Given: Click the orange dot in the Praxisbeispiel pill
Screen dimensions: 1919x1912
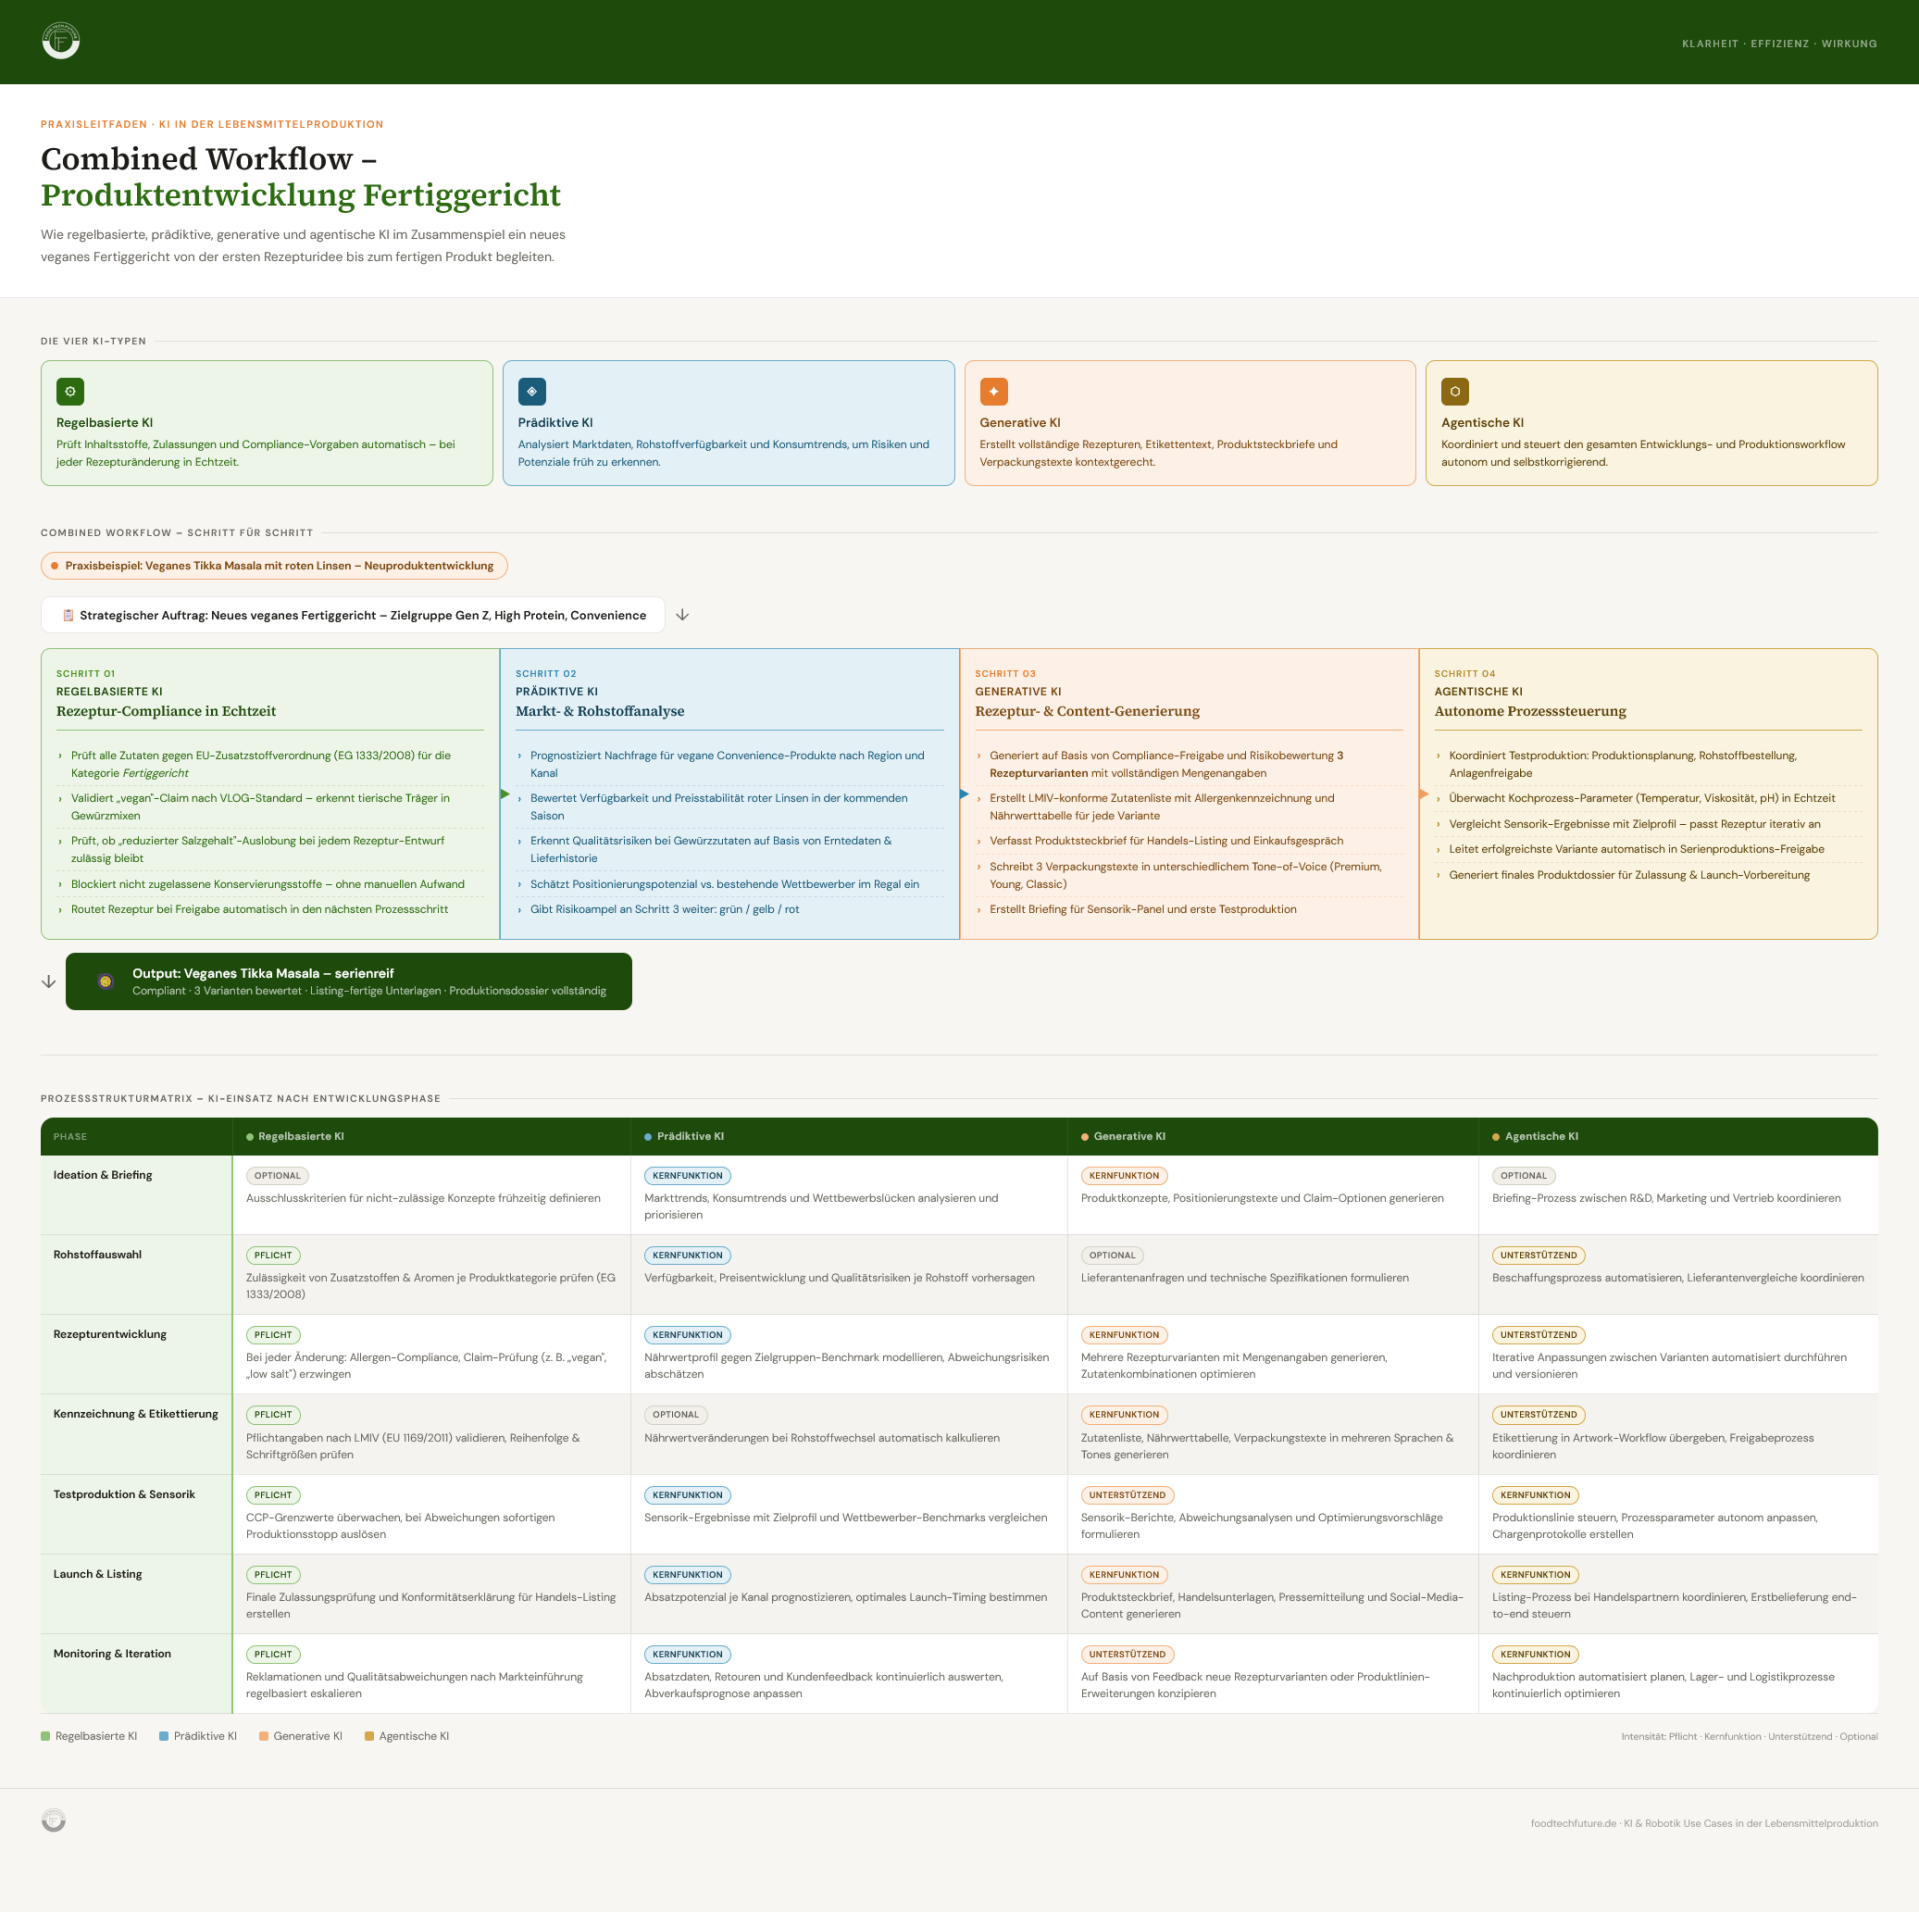Looking at the screenshot, I should tap(55, 566).
